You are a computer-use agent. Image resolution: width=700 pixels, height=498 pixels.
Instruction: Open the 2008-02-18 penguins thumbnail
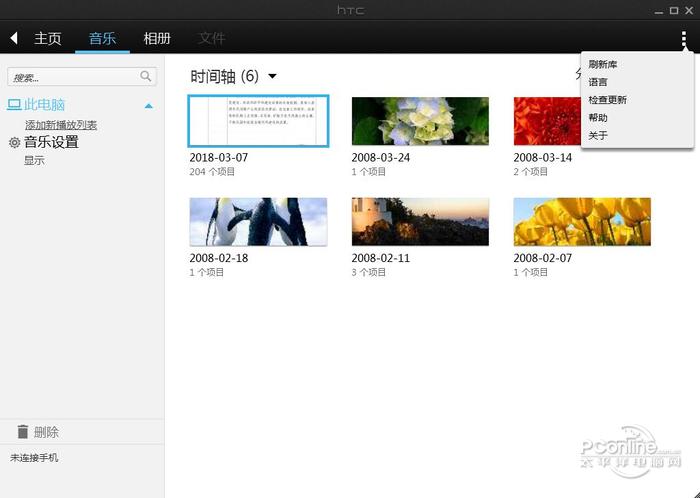tap(258, 222)
